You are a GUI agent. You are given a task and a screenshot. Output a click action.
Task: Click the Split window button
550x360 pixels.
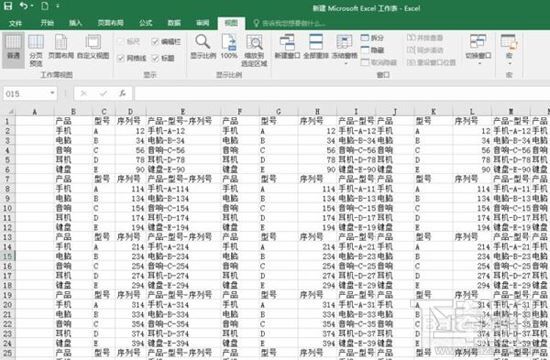click(373, 38)
